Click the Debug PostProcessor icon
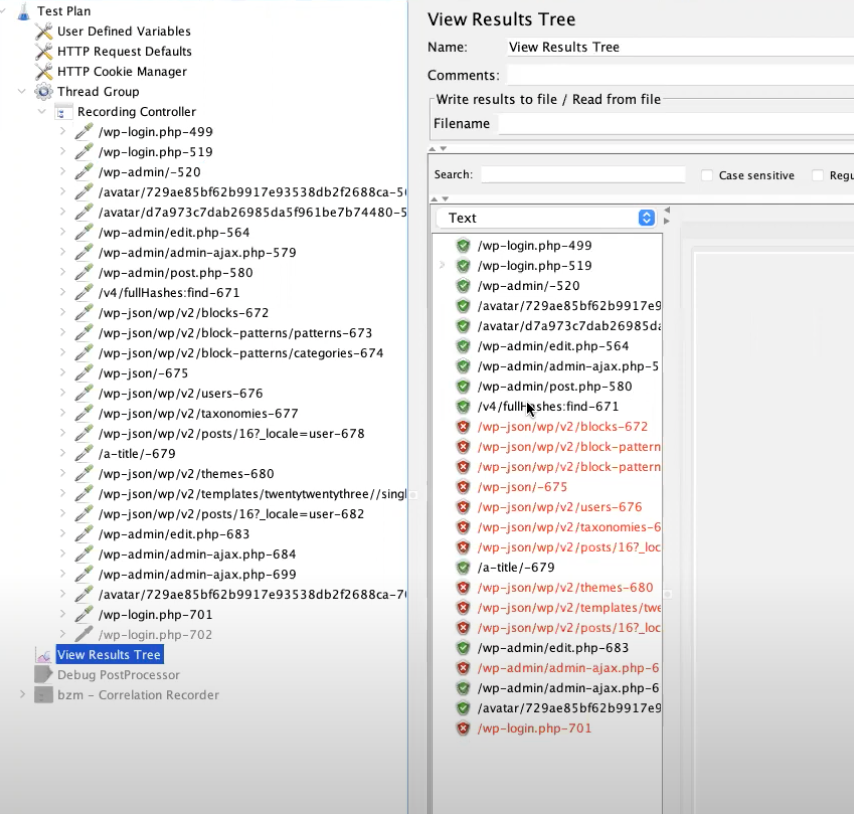Viewport: 854px width, 814px height. (x=44, y=675)
